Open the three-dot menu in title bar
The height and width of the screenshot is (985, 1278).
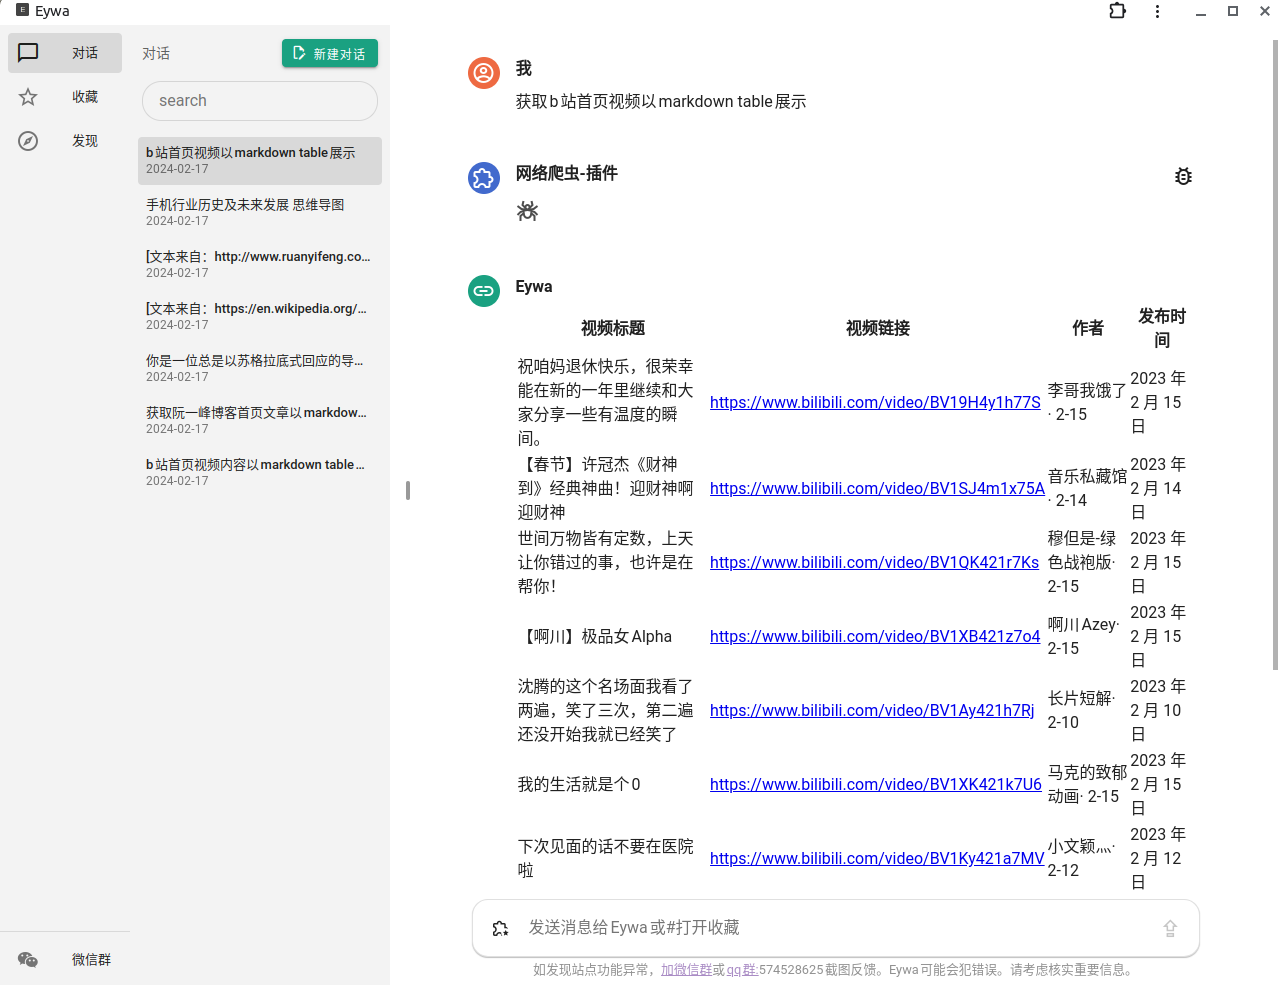[1157, 11]
